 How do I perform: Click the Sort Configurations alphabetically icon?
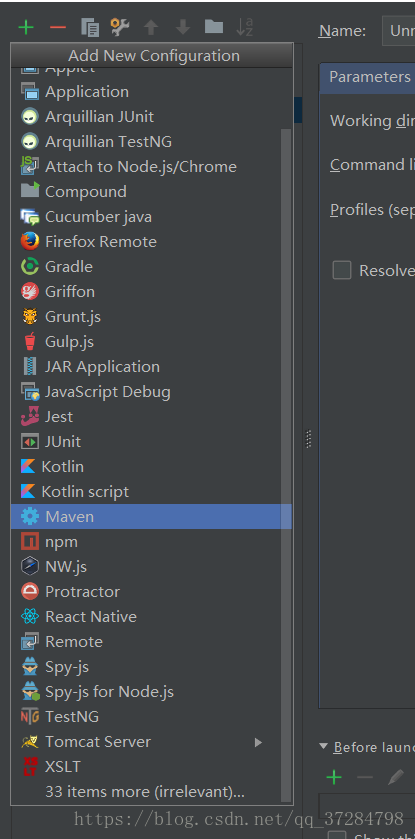(244, 27)
